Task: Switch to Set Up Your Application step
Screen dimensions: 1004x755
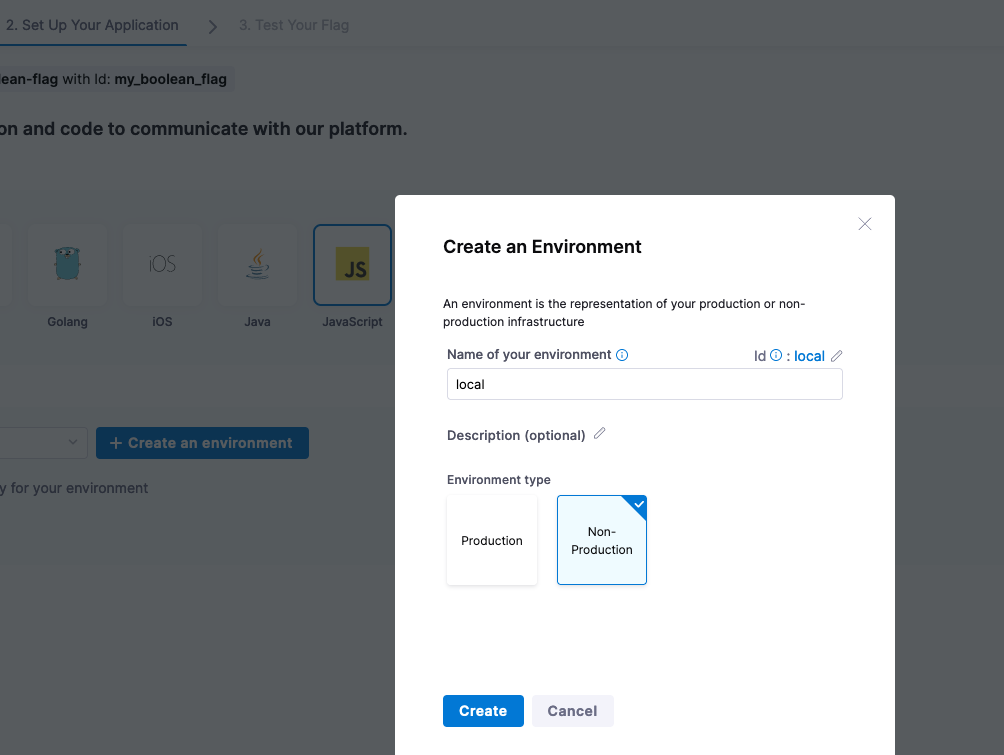Action: coord(92,25)
